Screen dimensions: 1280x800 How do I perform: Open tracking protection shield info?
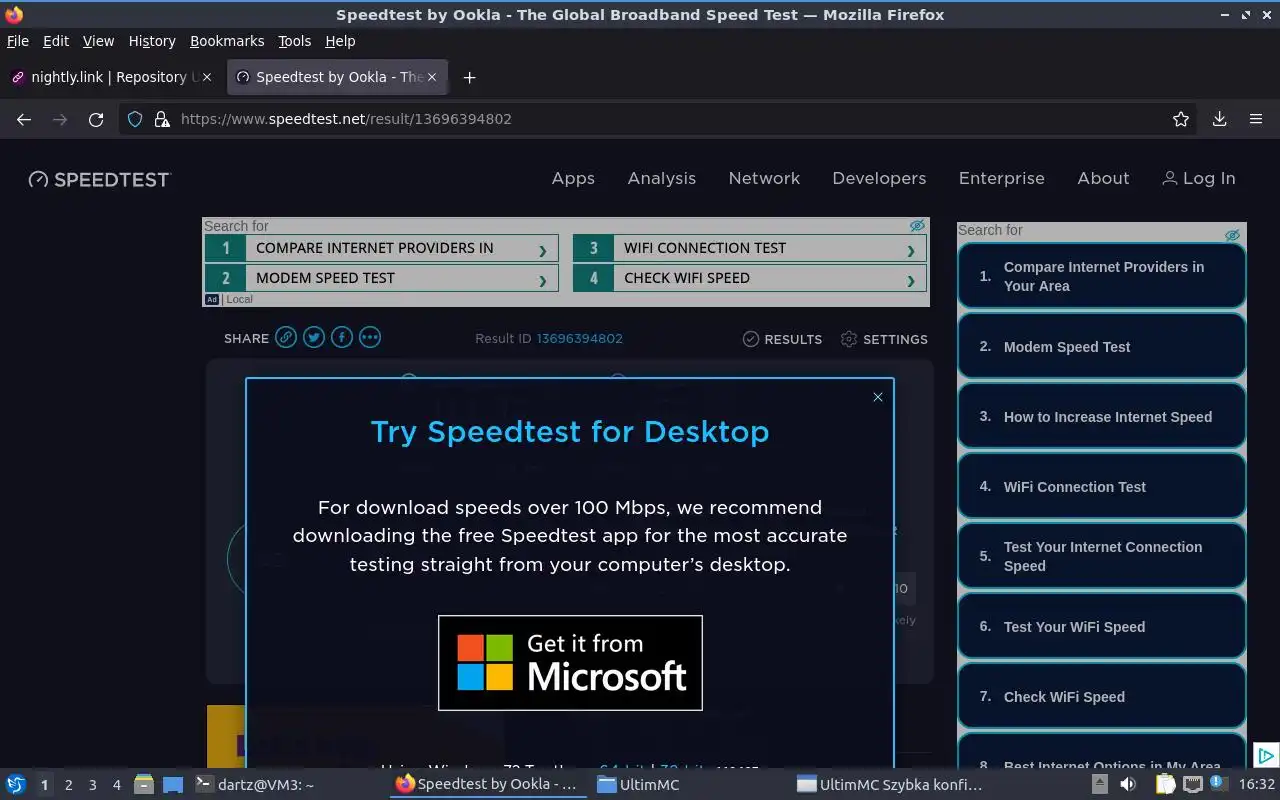coord(135,119)
